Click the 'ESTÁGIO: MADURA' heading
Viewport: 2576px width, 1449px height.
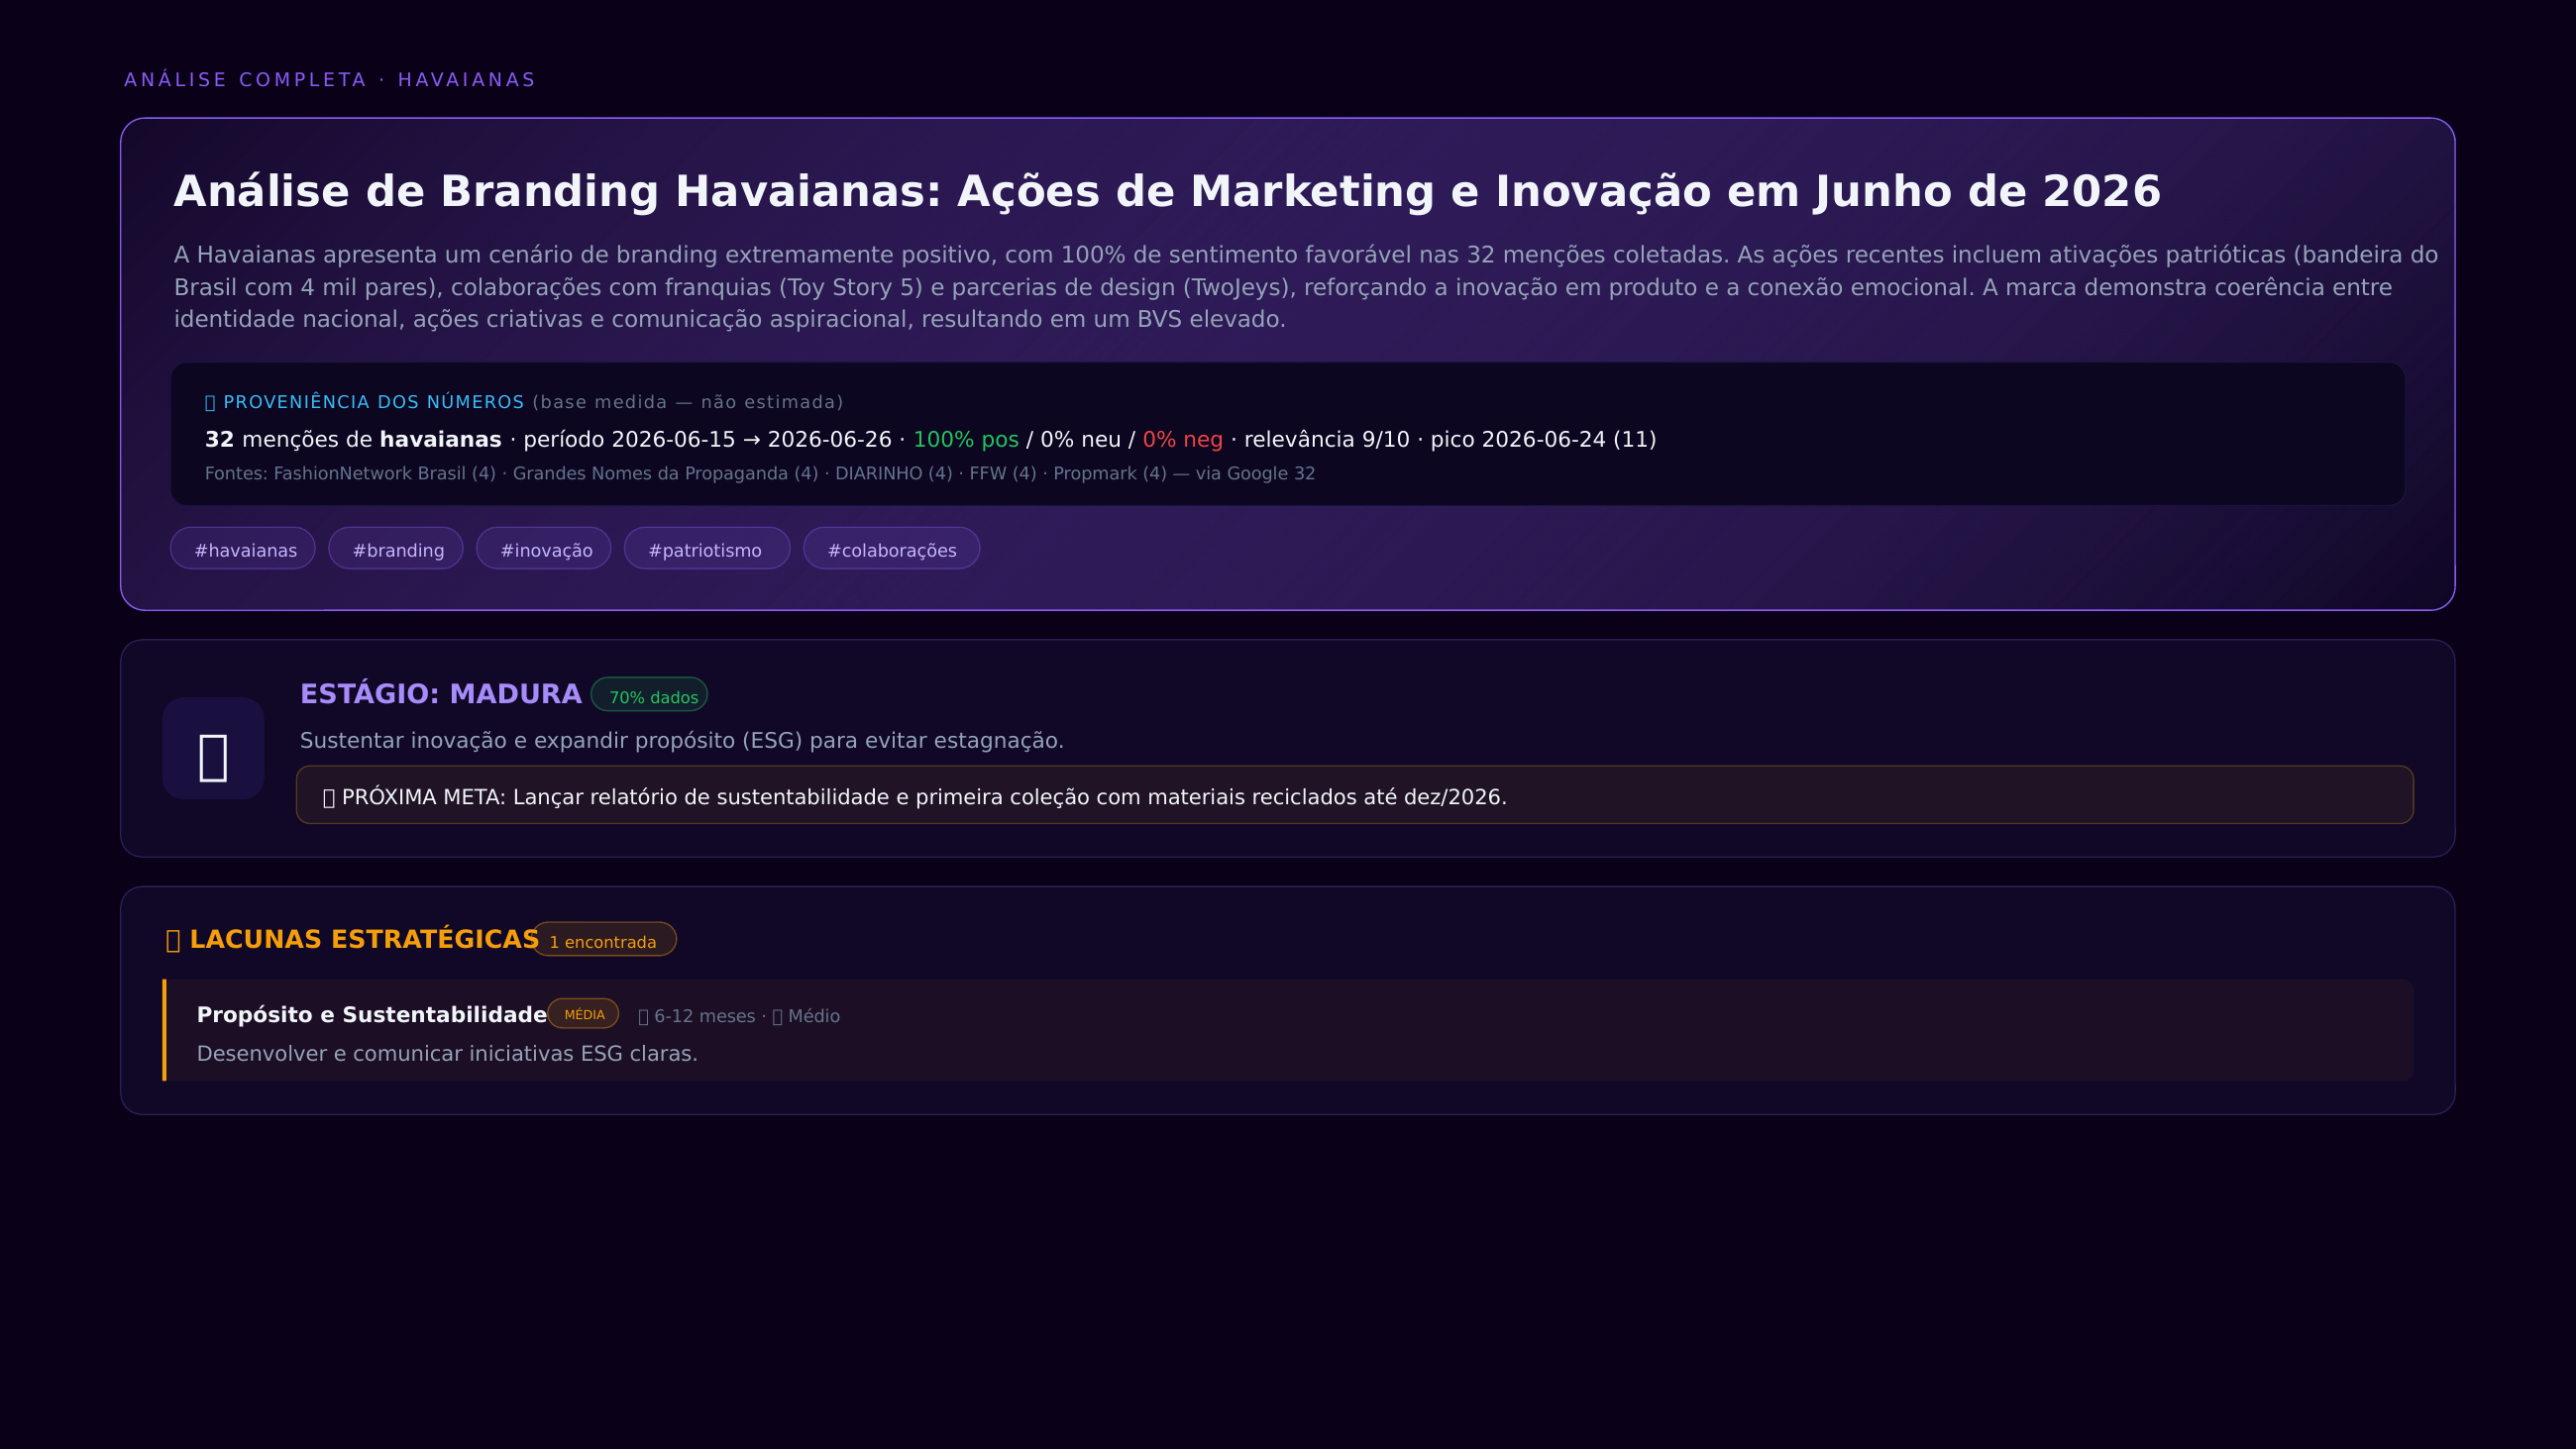[x=441, y=694]
